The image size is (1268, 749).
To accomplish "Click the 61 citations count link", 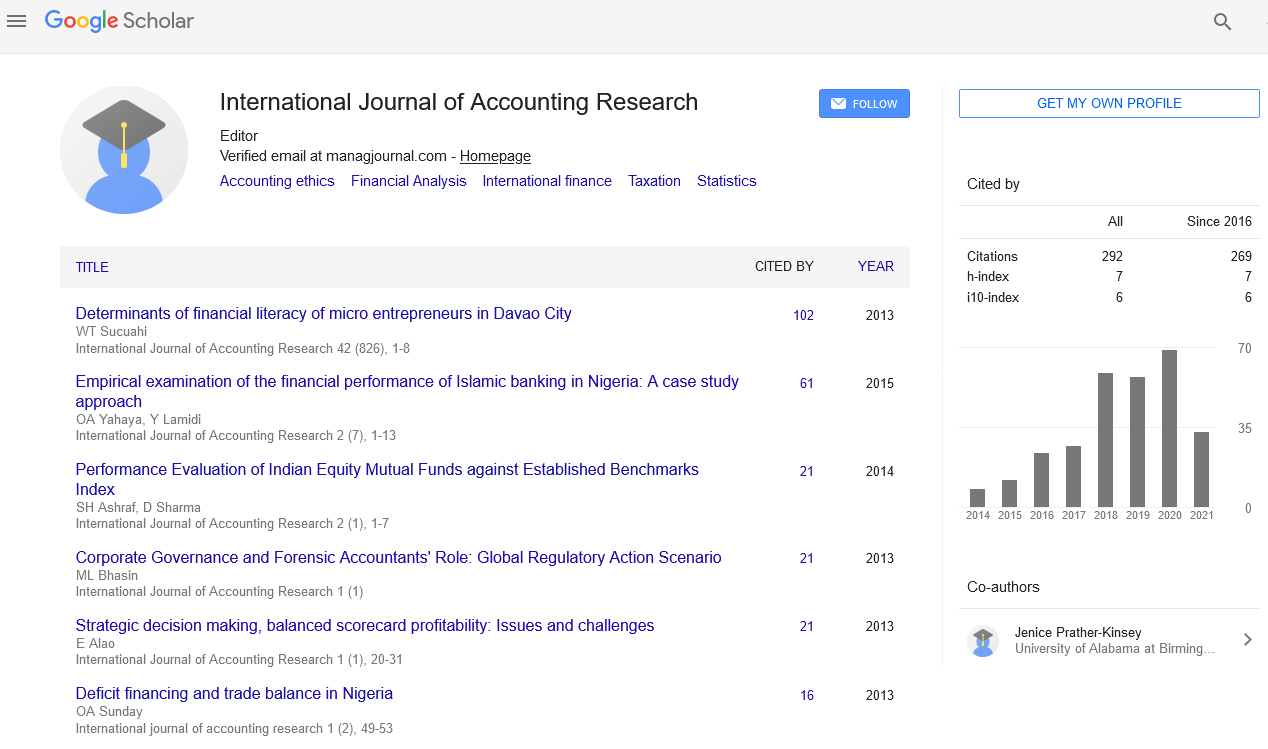I will (x=806, y=383).
